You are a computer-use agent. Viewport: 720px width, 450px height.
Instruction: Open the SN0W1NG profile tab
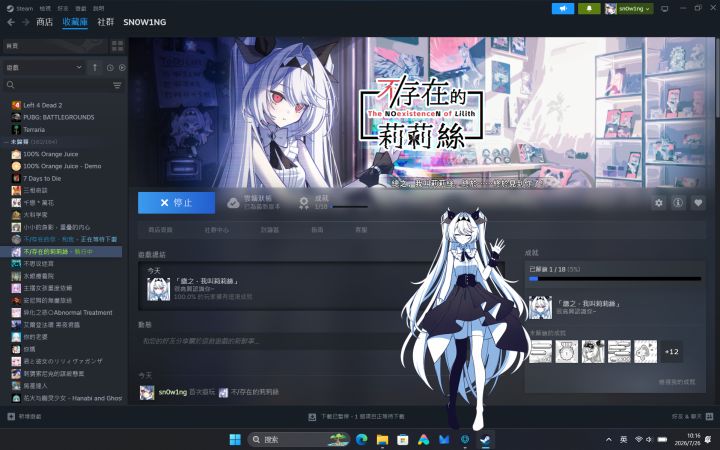click(x=145, y=22)
